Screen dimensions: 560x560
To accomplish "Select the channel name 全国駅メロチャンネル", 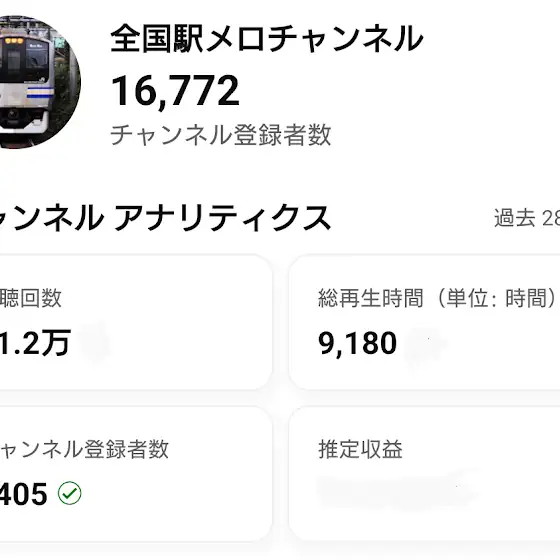I will point(267,39).
